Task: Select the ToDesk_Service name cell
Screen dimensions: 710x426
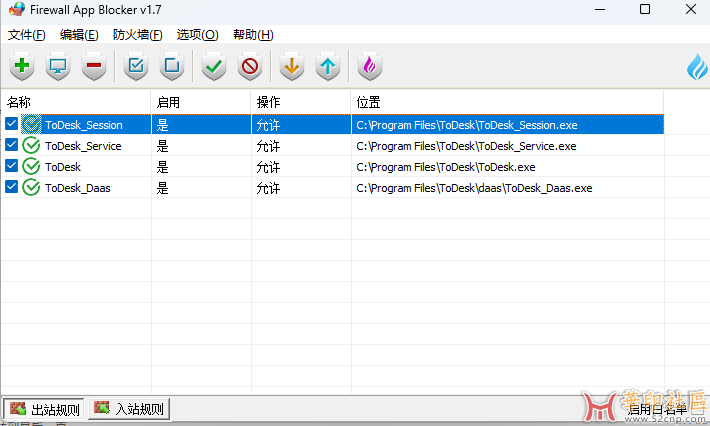Action: tap(83, 146)
